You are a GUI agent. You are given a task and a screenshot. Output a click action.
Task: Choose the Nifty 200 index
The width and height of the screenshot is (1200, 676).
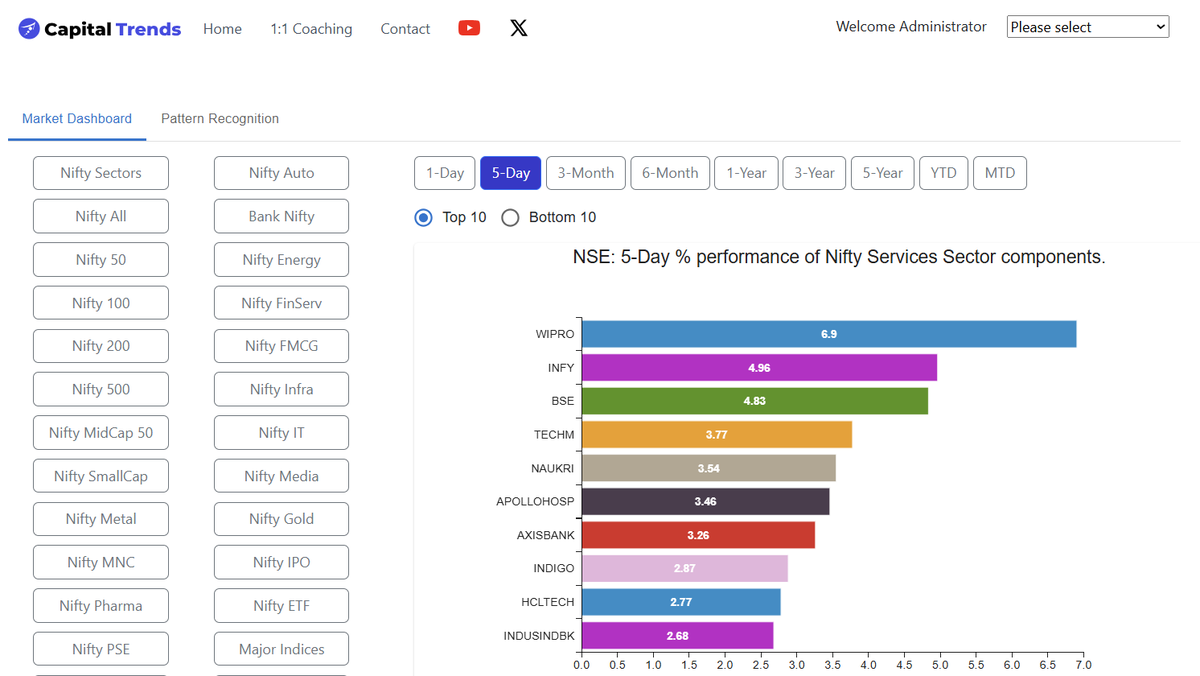click(x=101, y=346)
